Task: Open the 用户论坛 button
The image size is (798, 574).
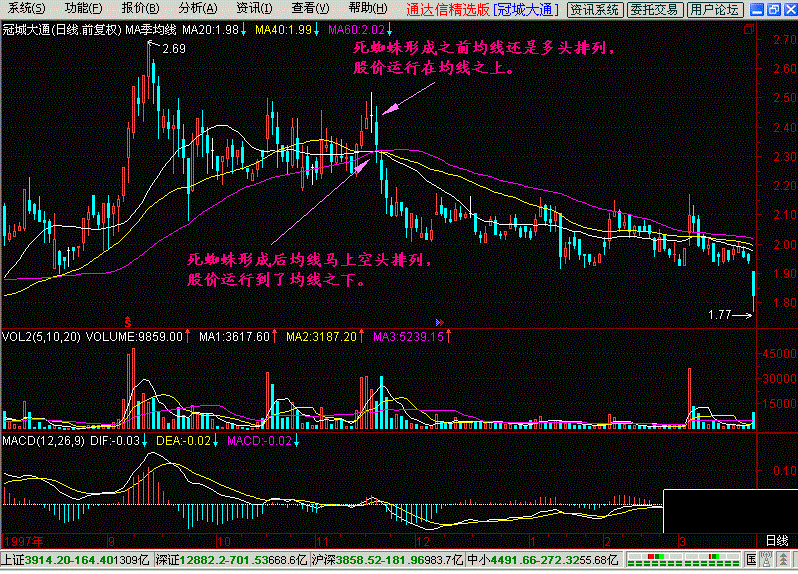Action: point(715,9)
